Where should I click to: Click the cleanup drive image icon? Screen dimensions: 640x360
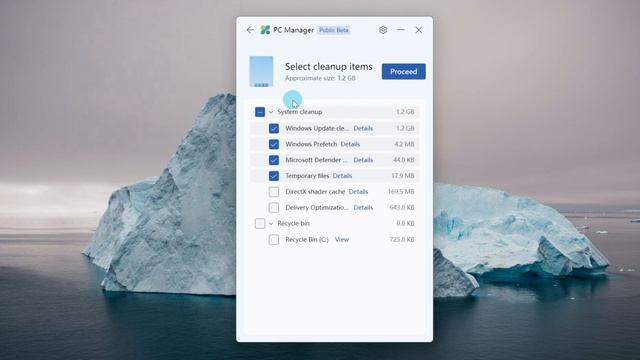click(261, 71)
